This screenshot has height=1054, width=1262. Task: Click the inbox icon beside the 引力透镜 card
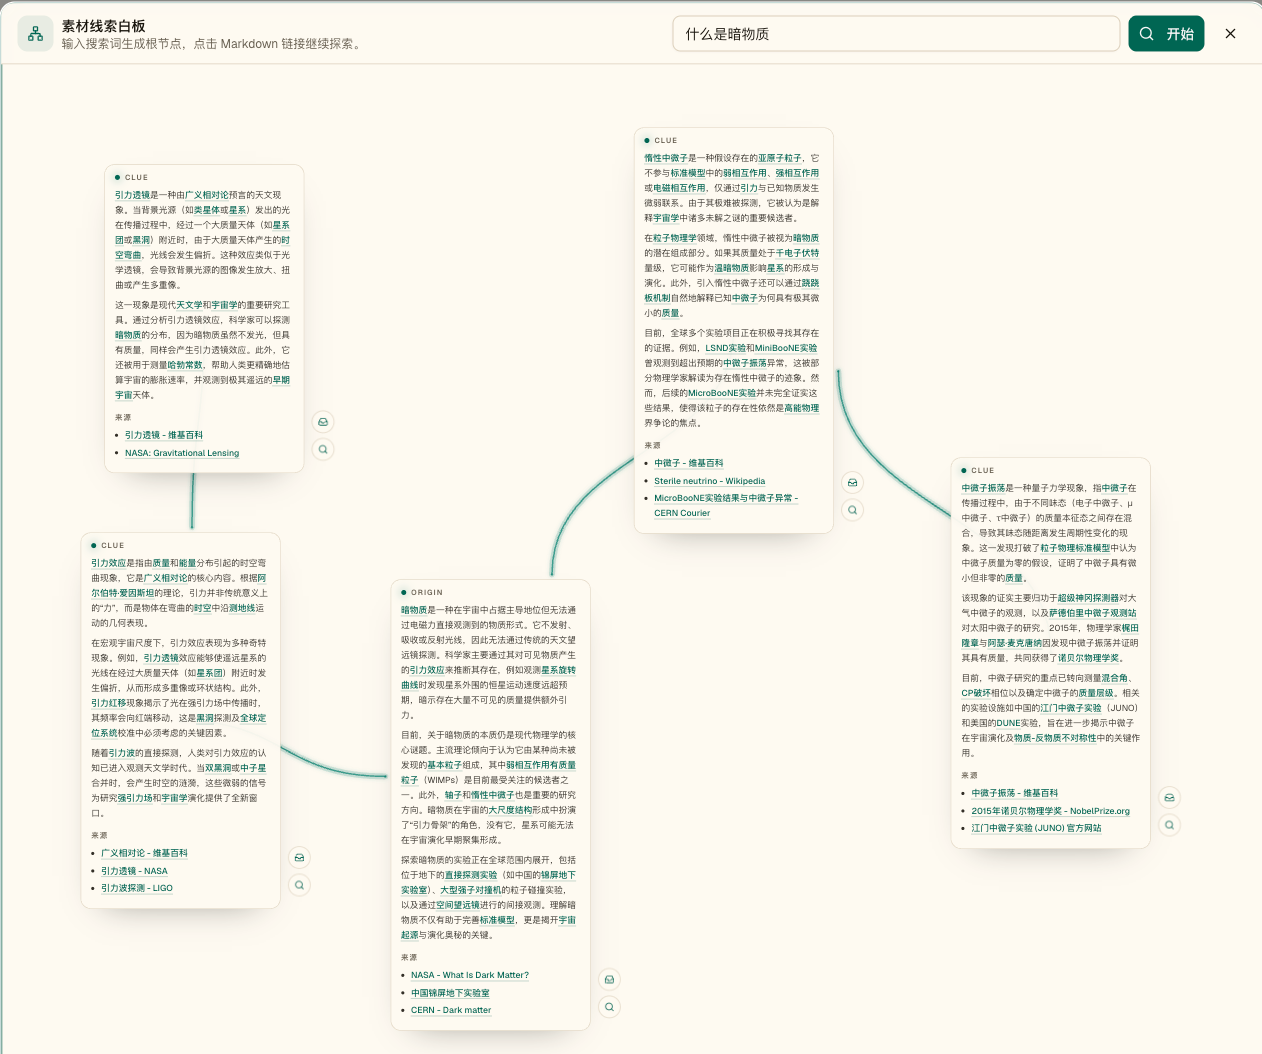(x=323, y=422)
